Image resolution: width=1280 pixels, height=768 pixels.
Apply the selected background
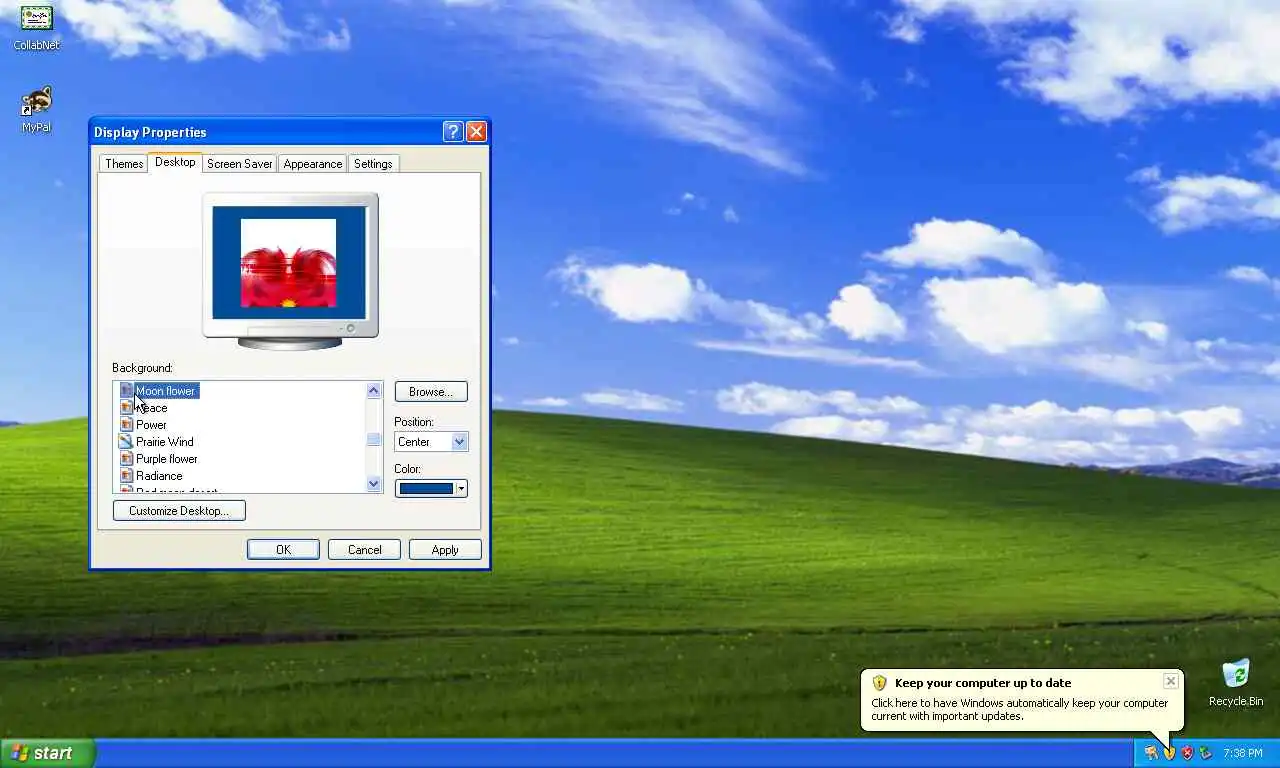[445, 550]
